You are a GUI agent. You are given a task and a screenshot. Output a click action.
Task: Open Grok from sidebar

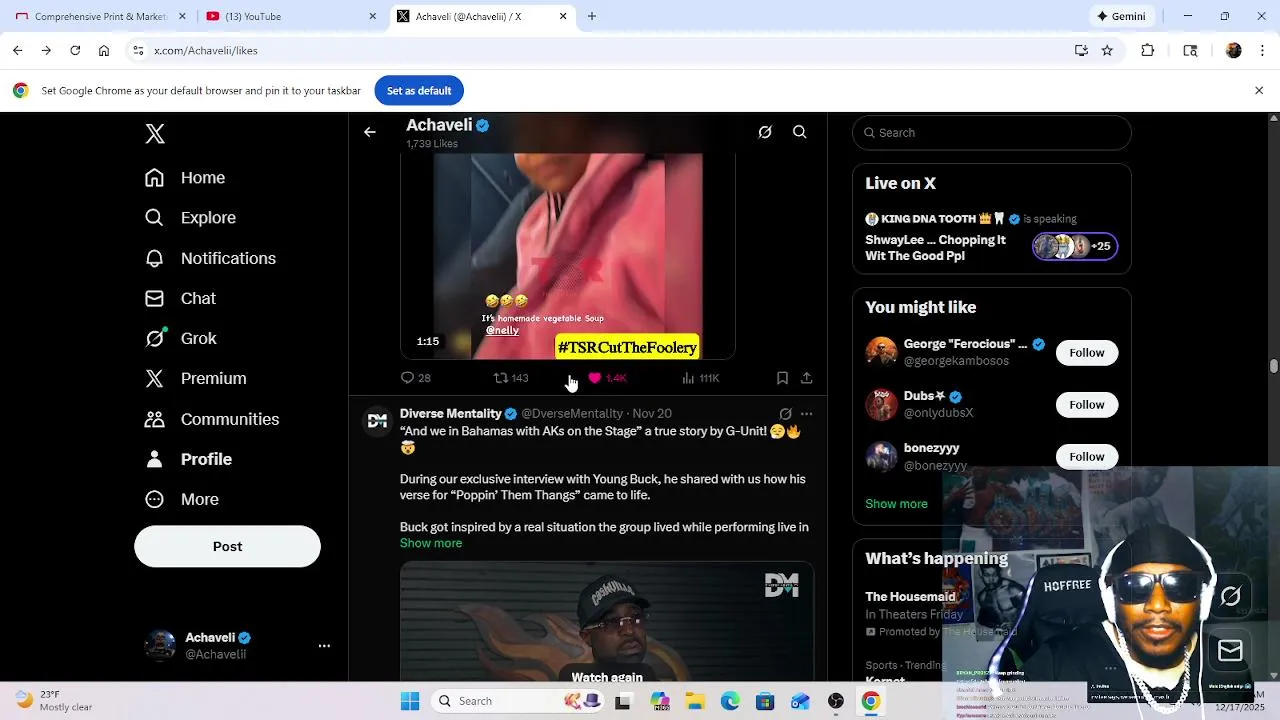[180, 338]
